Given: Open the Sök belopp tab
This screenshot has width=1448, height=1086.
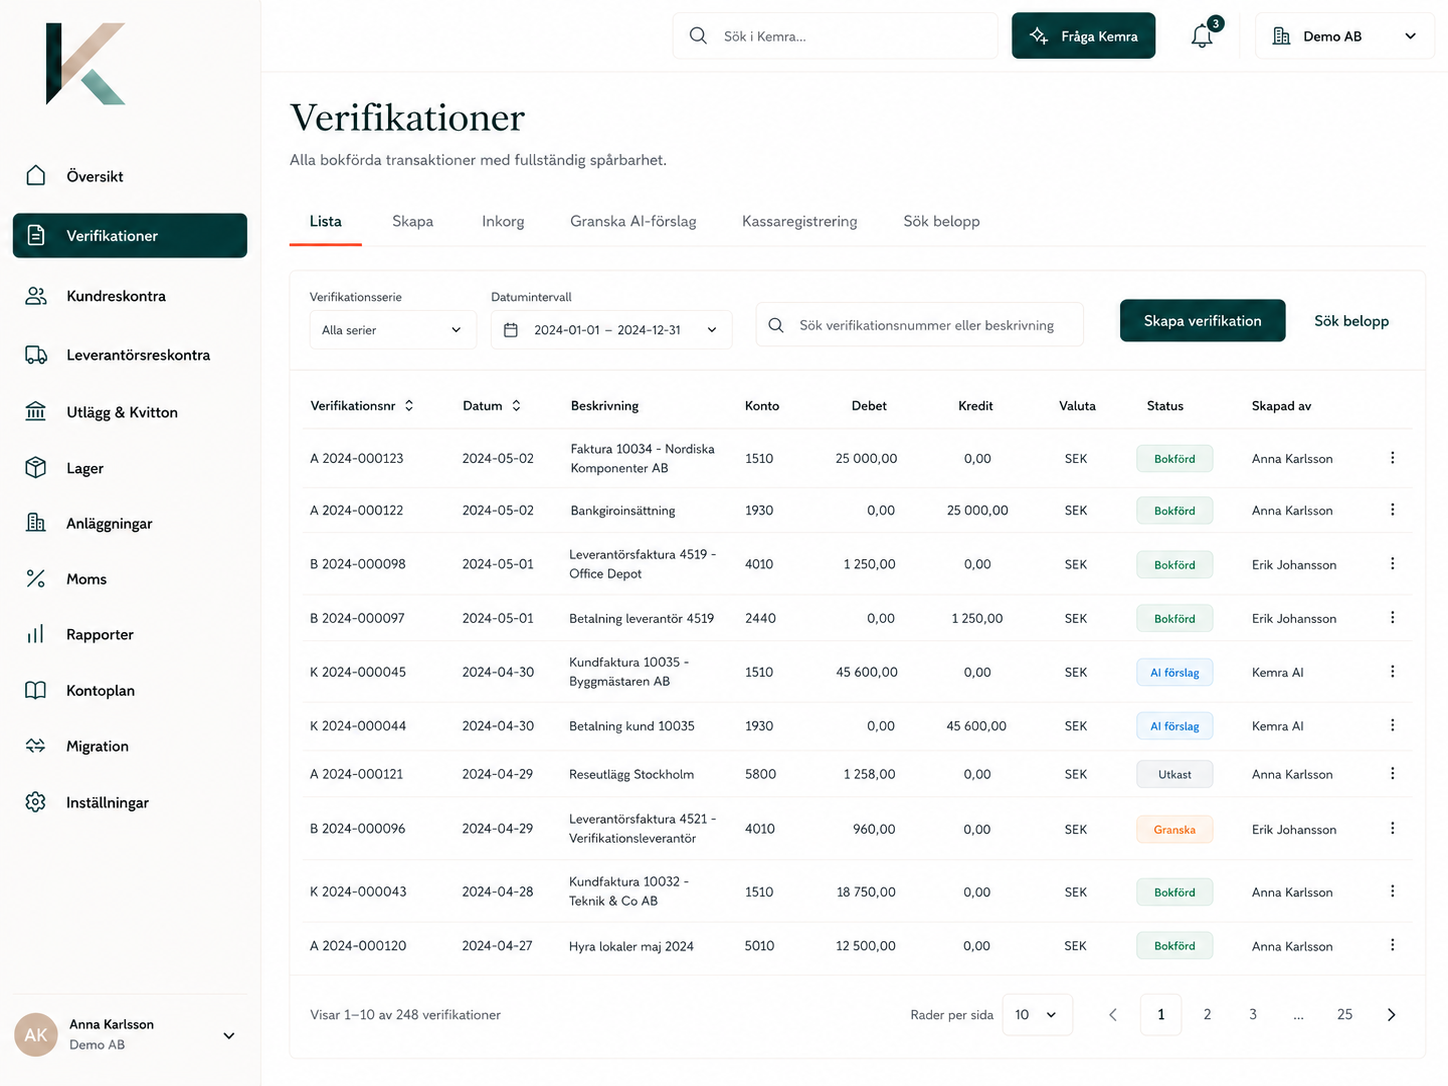Looking at the screenshot, I should point(942,221).
